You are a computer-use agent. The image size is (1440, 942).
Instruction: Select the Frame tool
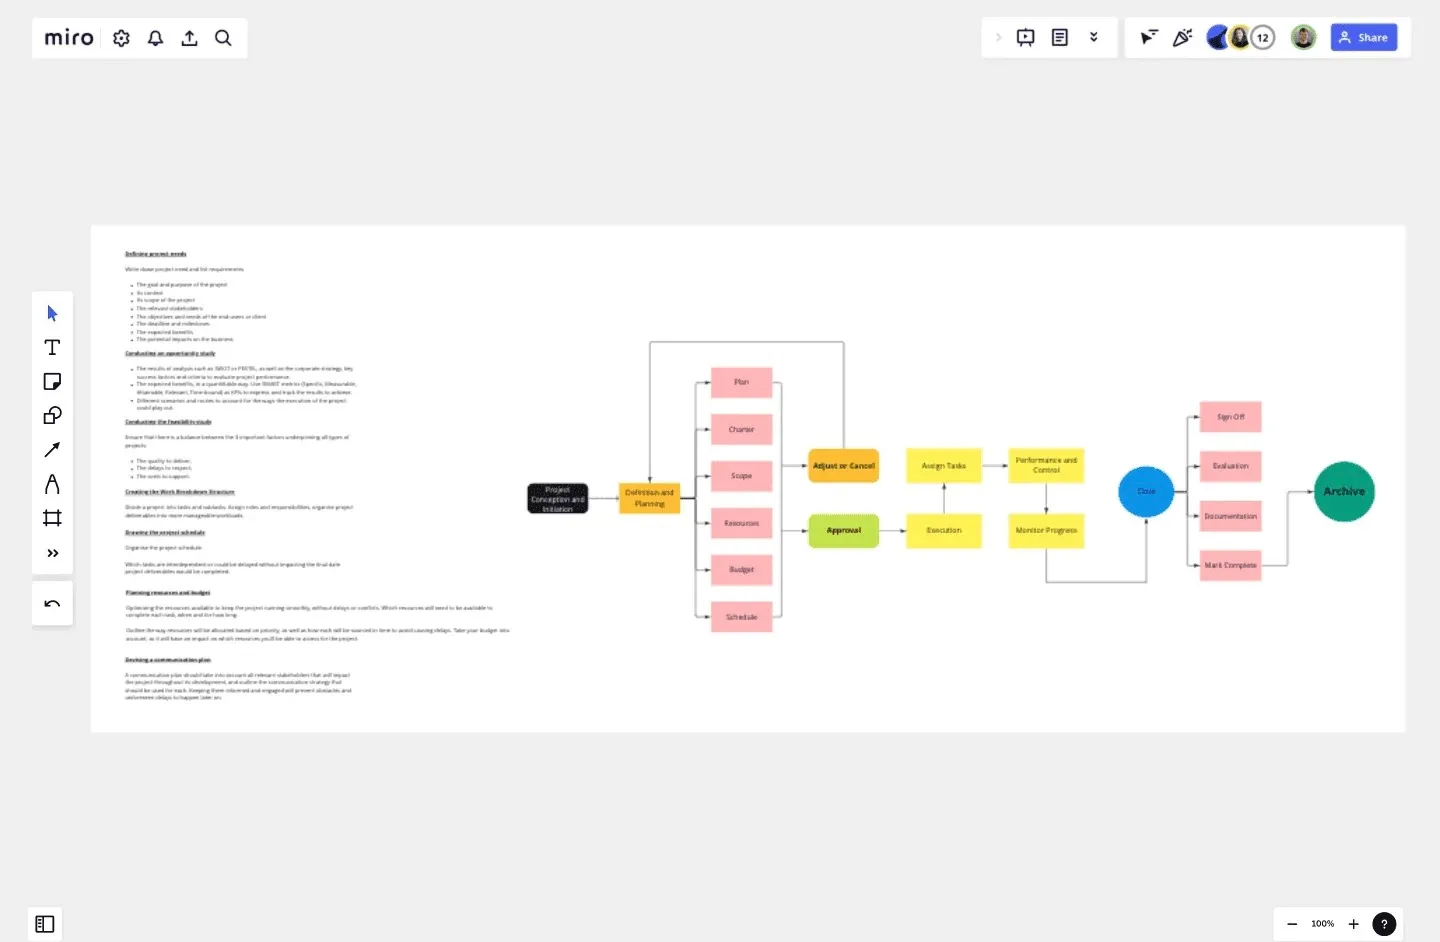[52, 518]
